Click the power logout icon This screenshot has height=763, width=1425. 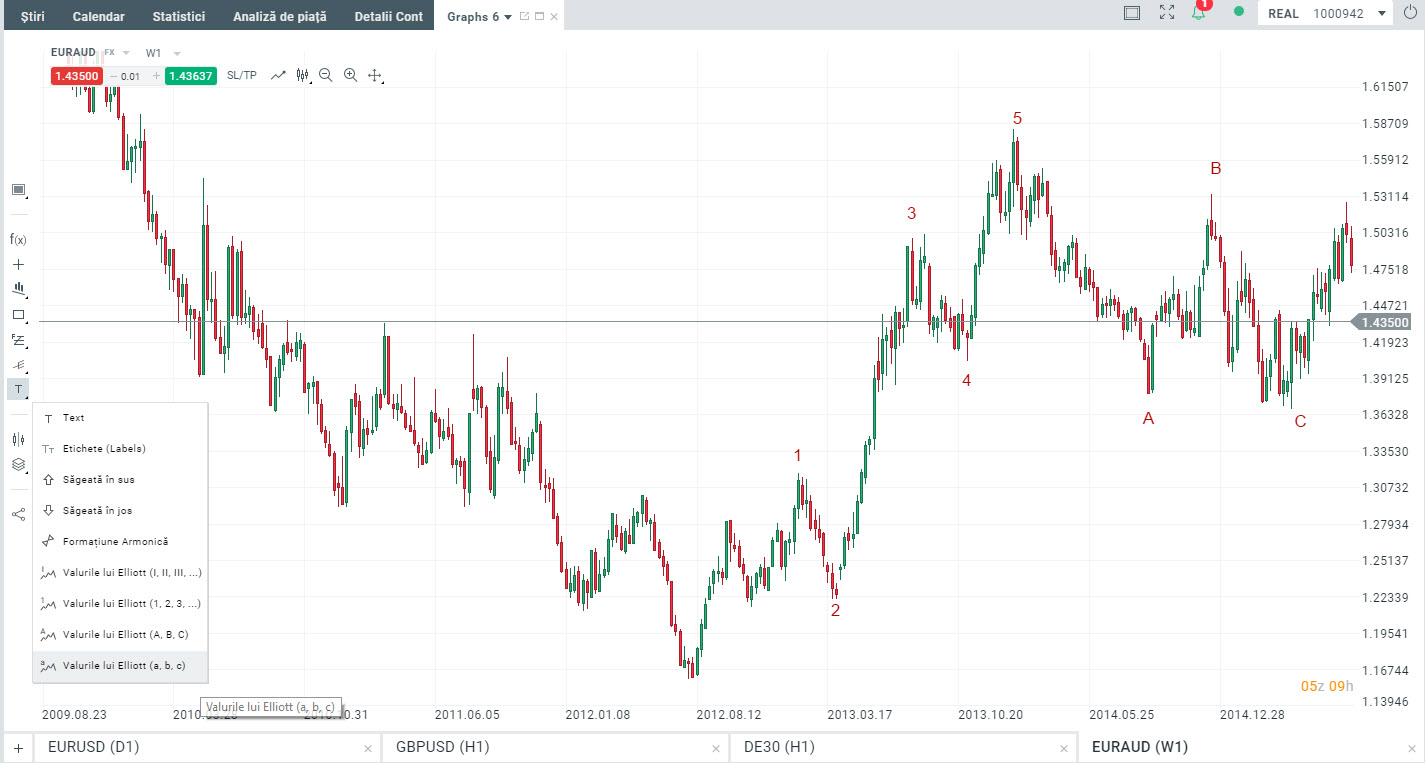(x=1410, y=13)
